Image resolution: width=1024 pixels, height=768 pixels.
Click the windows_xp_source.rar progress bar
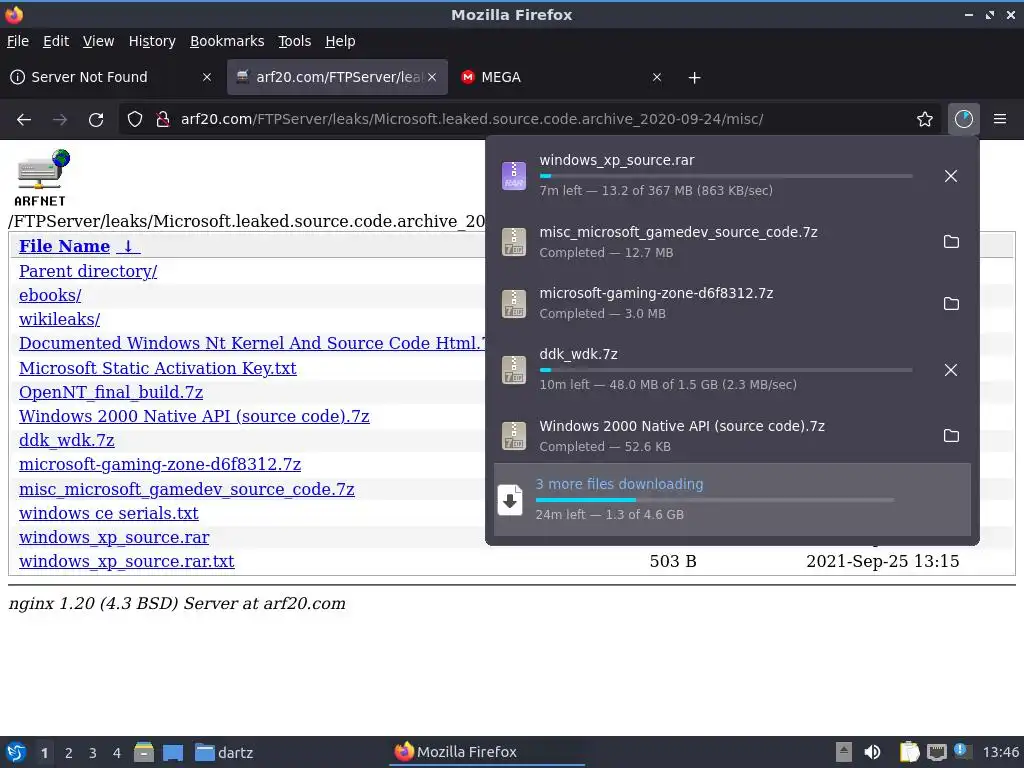726,176
